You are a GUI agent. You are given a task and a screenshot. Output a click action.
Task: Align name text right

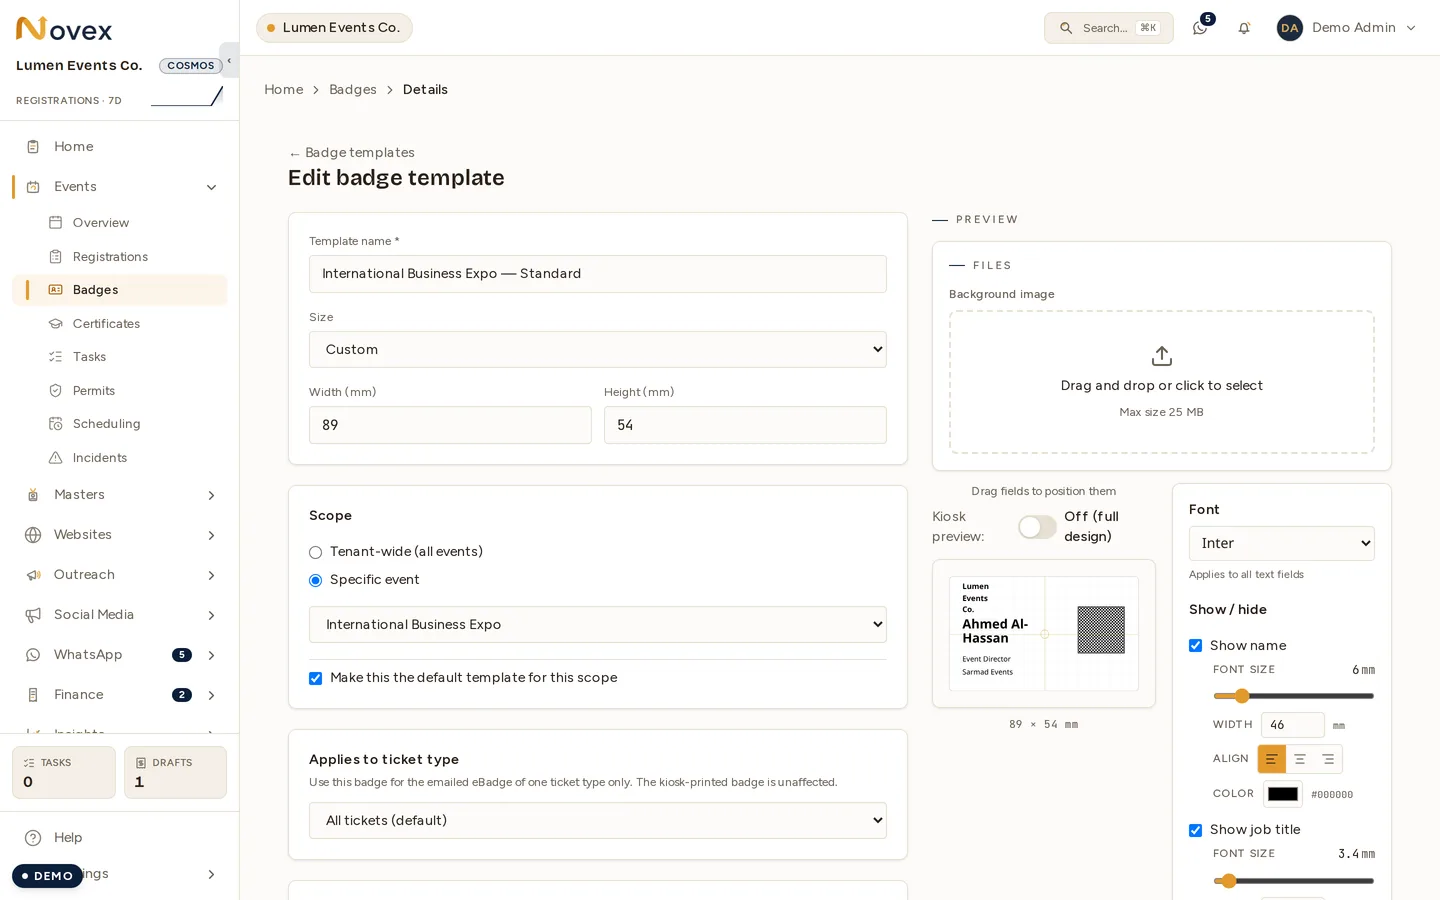tap(1328, 759)
